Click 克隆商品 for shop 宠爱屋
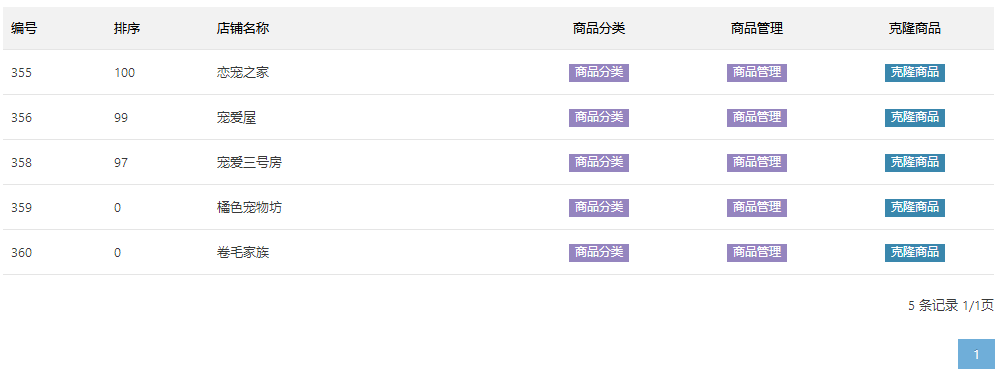The width and height of the screenshot is (1002, 379). [x=914, y=118]
